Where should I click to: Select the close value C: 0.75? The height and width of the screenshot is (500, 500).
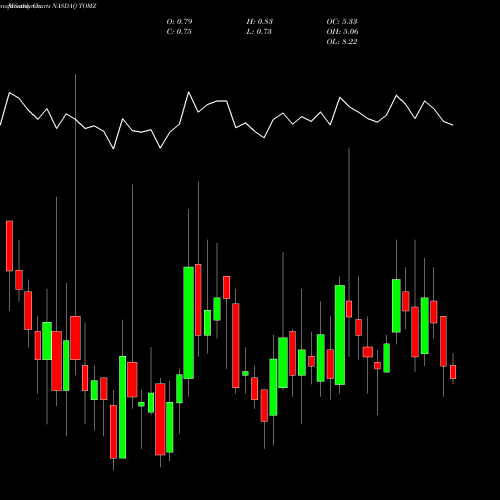point(179,31)
